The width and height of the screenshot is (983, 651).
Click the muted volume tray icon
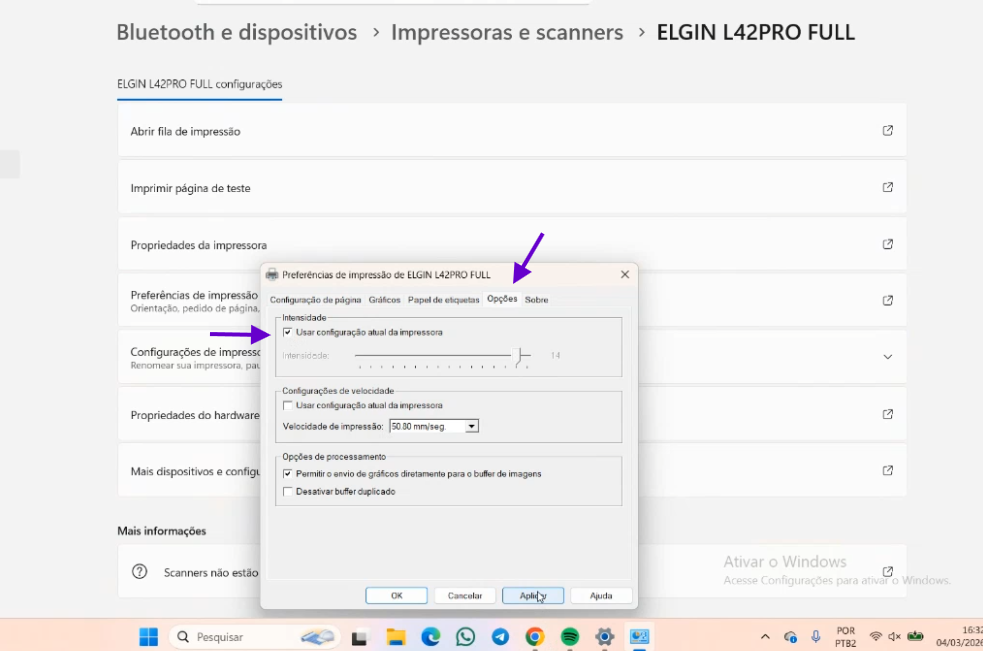(895, 637)
